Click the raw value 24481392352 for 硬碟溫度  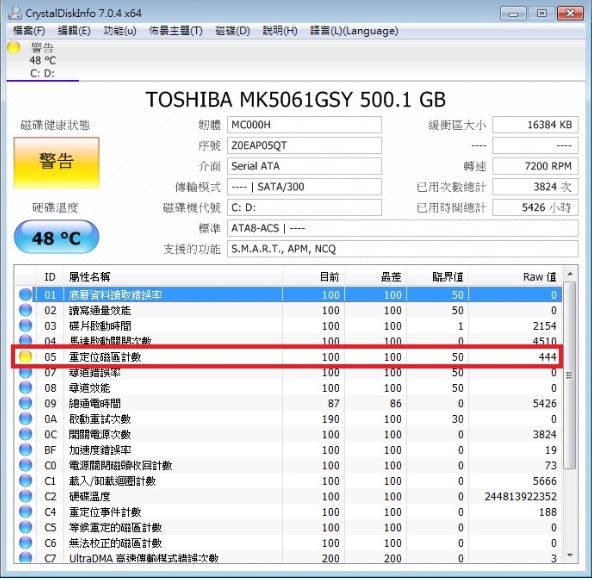520,496
